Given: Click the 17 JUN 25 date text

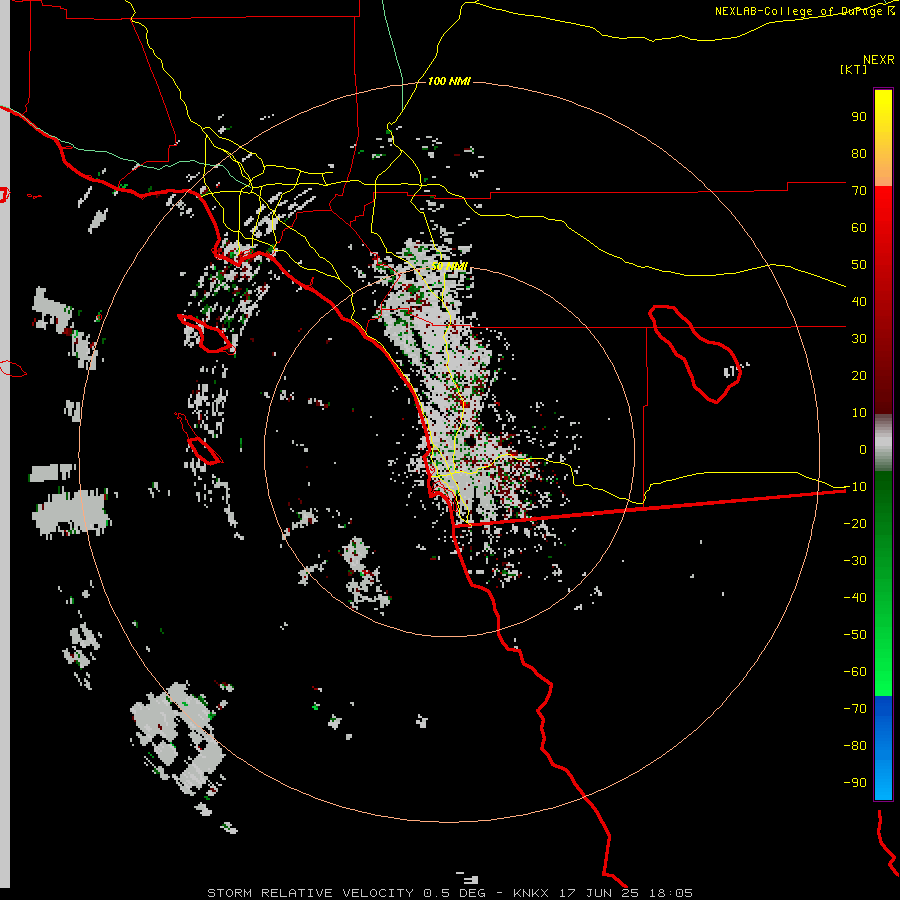Looking at the screenshot, I should click(x=599, y=893).
